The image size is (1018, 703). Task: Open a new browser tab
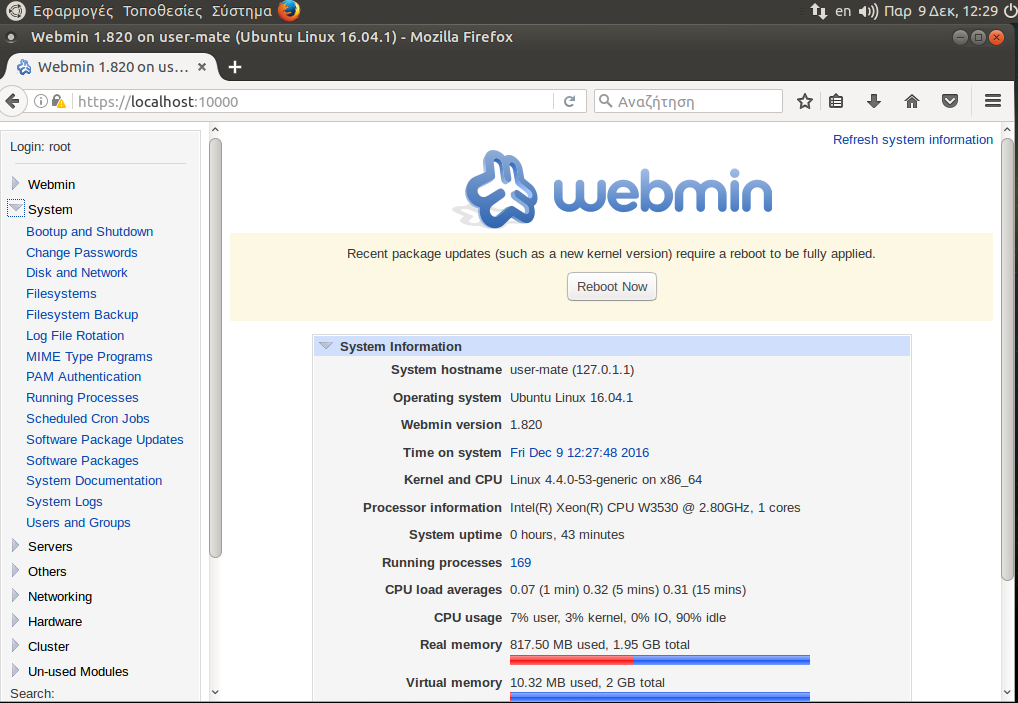[x=235, y=67]
